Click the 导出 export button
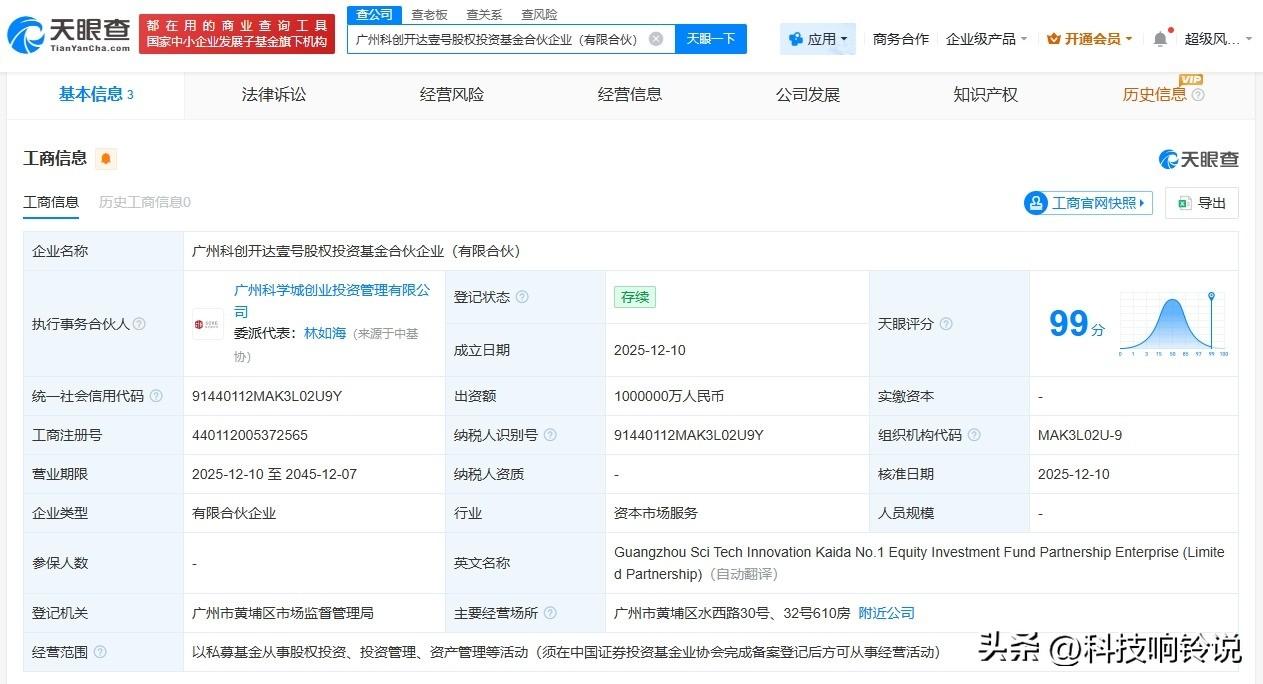This screenshot has height=684, width=1263. (x=1202, y=203)
